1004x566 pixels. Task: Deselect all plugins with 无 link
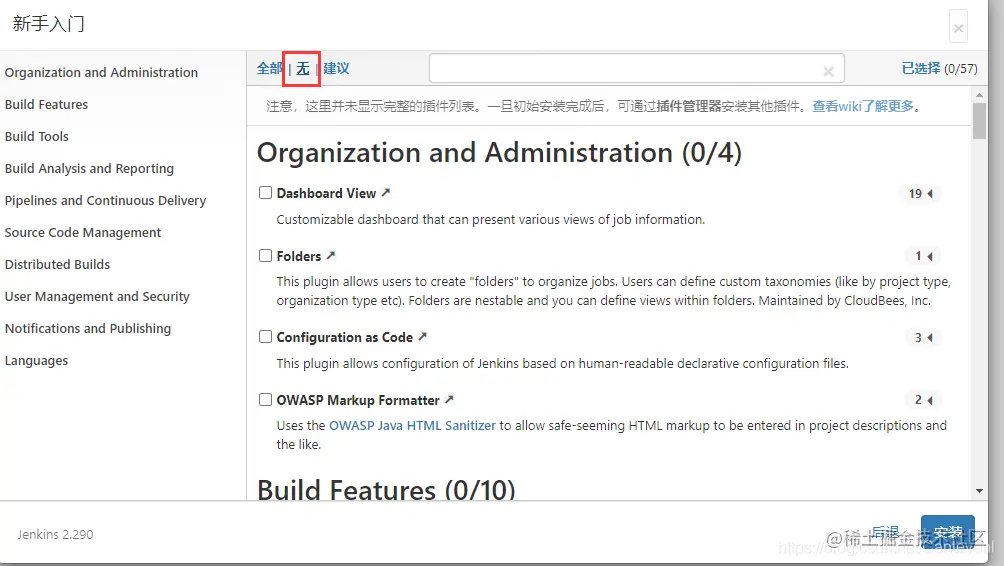pyautogui.click(x=303, y=69)
